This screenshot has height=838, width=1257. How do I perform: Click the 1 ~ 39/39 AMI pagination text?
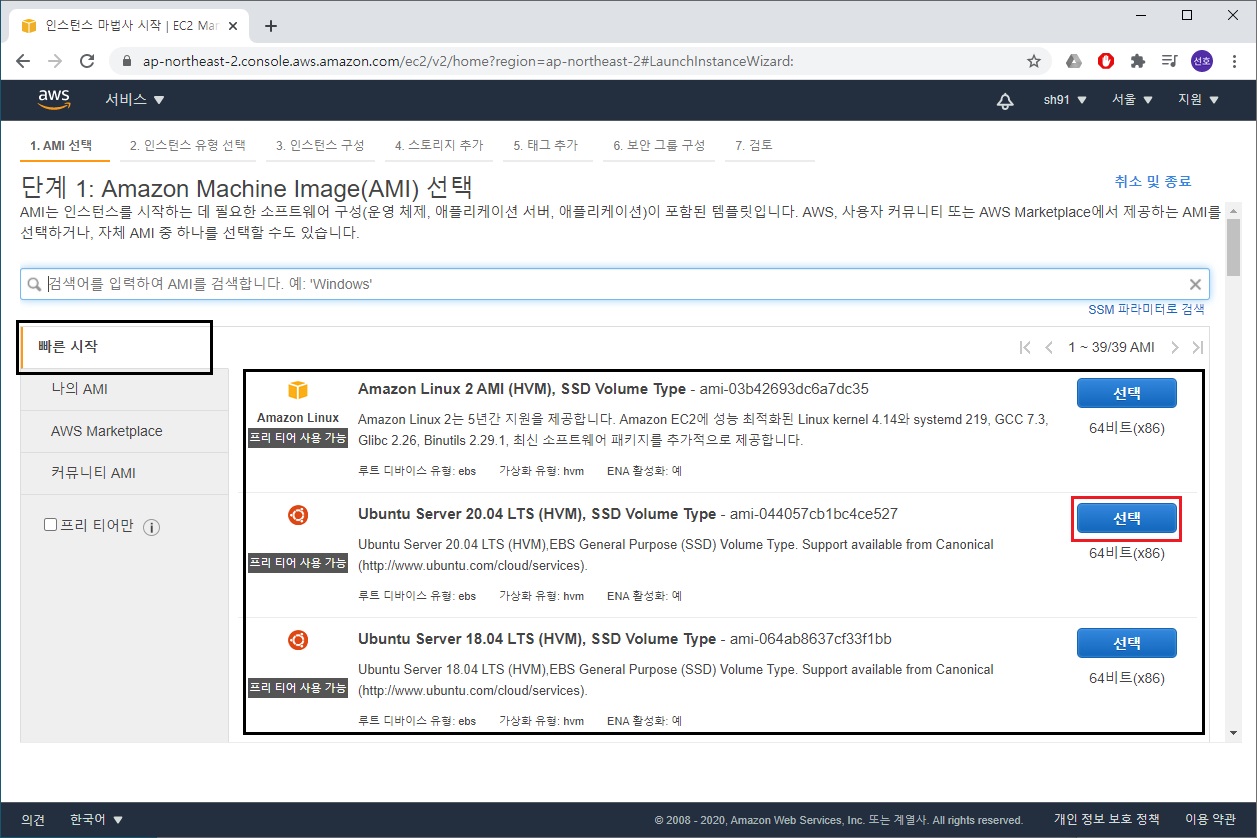point(1111,347)
